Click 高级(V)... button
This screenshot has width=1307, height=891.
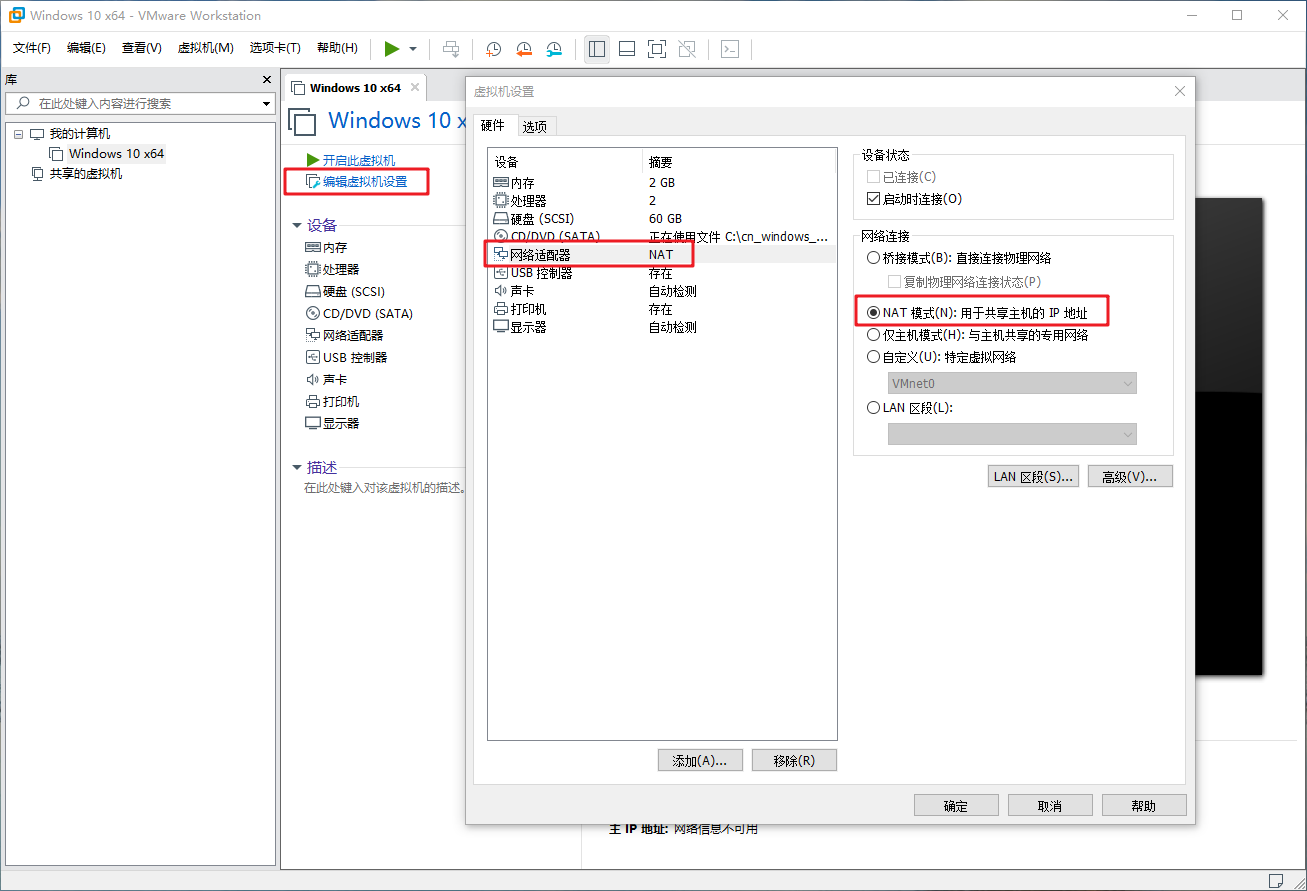(1130, 477)
